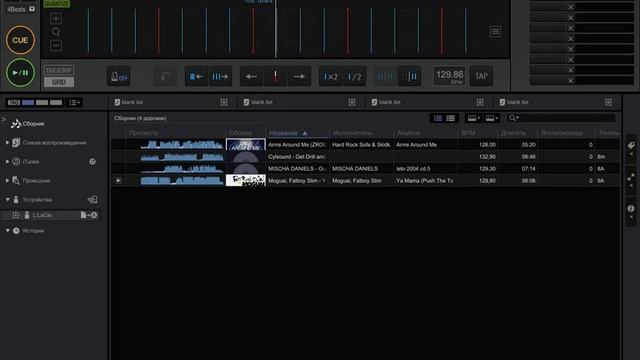Click the L.LaCie export/eject icon
Screen dimensions: 640x360
[x=89, y=215]
